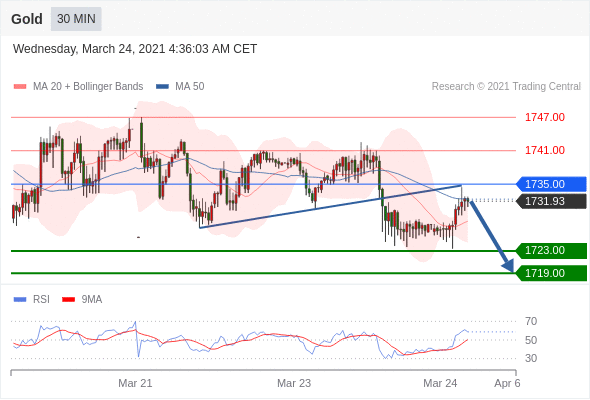Click the Mar 24 date axis label
Viewport: 590px width, 400px height.
click(x=440, y=383)
